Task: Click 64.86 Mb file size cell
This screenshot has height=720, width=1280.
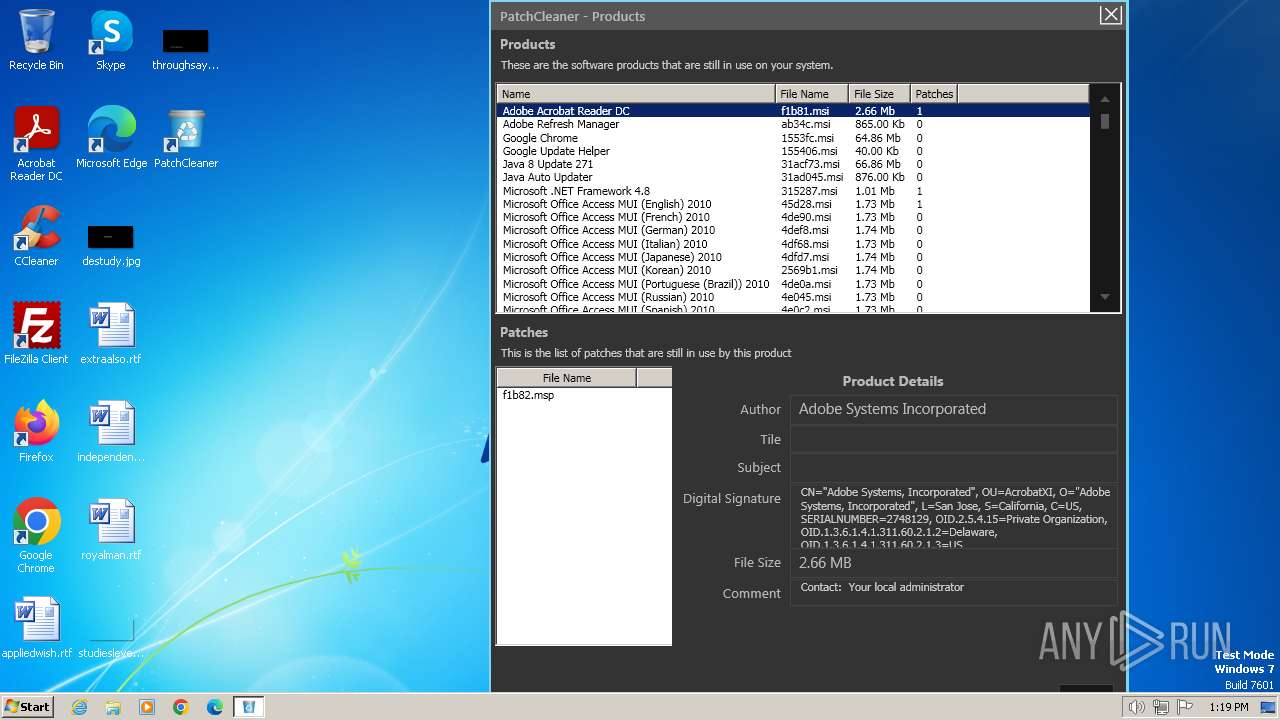Action: 877,138
